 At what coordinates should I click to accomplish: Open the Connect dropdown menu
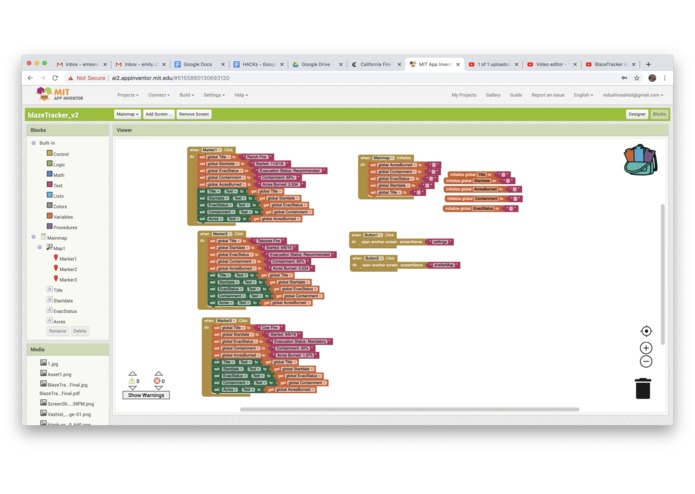159,95
